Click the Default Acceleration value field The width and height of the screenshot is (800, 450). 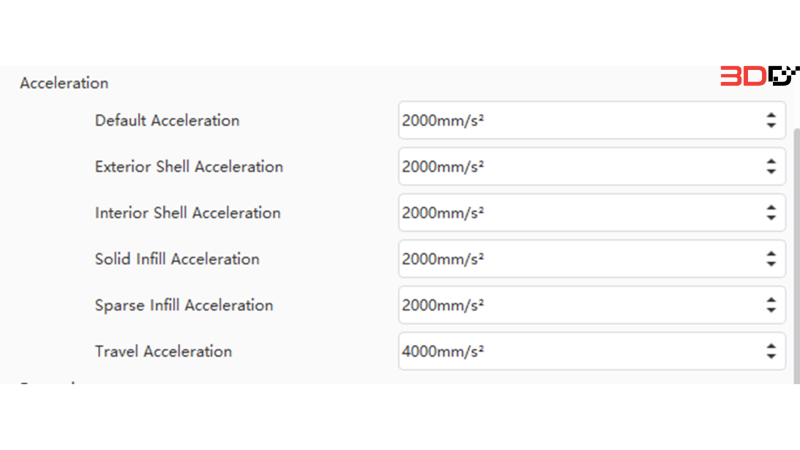(x=592, y=120)
